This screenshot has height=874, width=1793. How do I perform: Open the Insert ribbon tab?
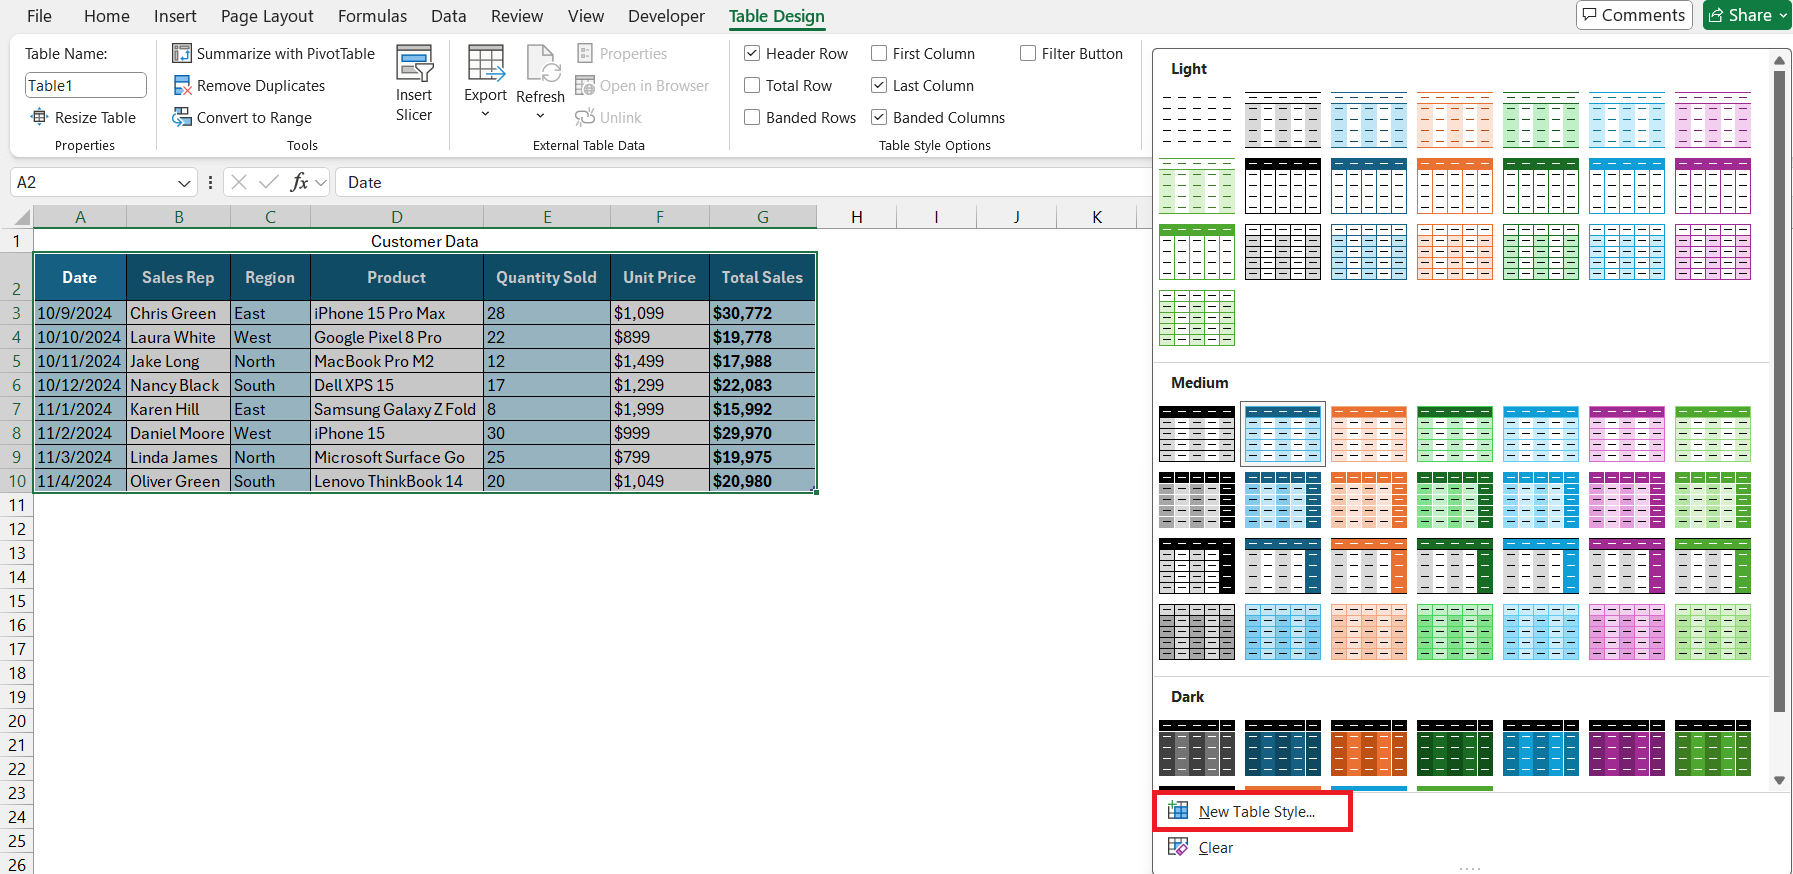[x=175, y=16]
